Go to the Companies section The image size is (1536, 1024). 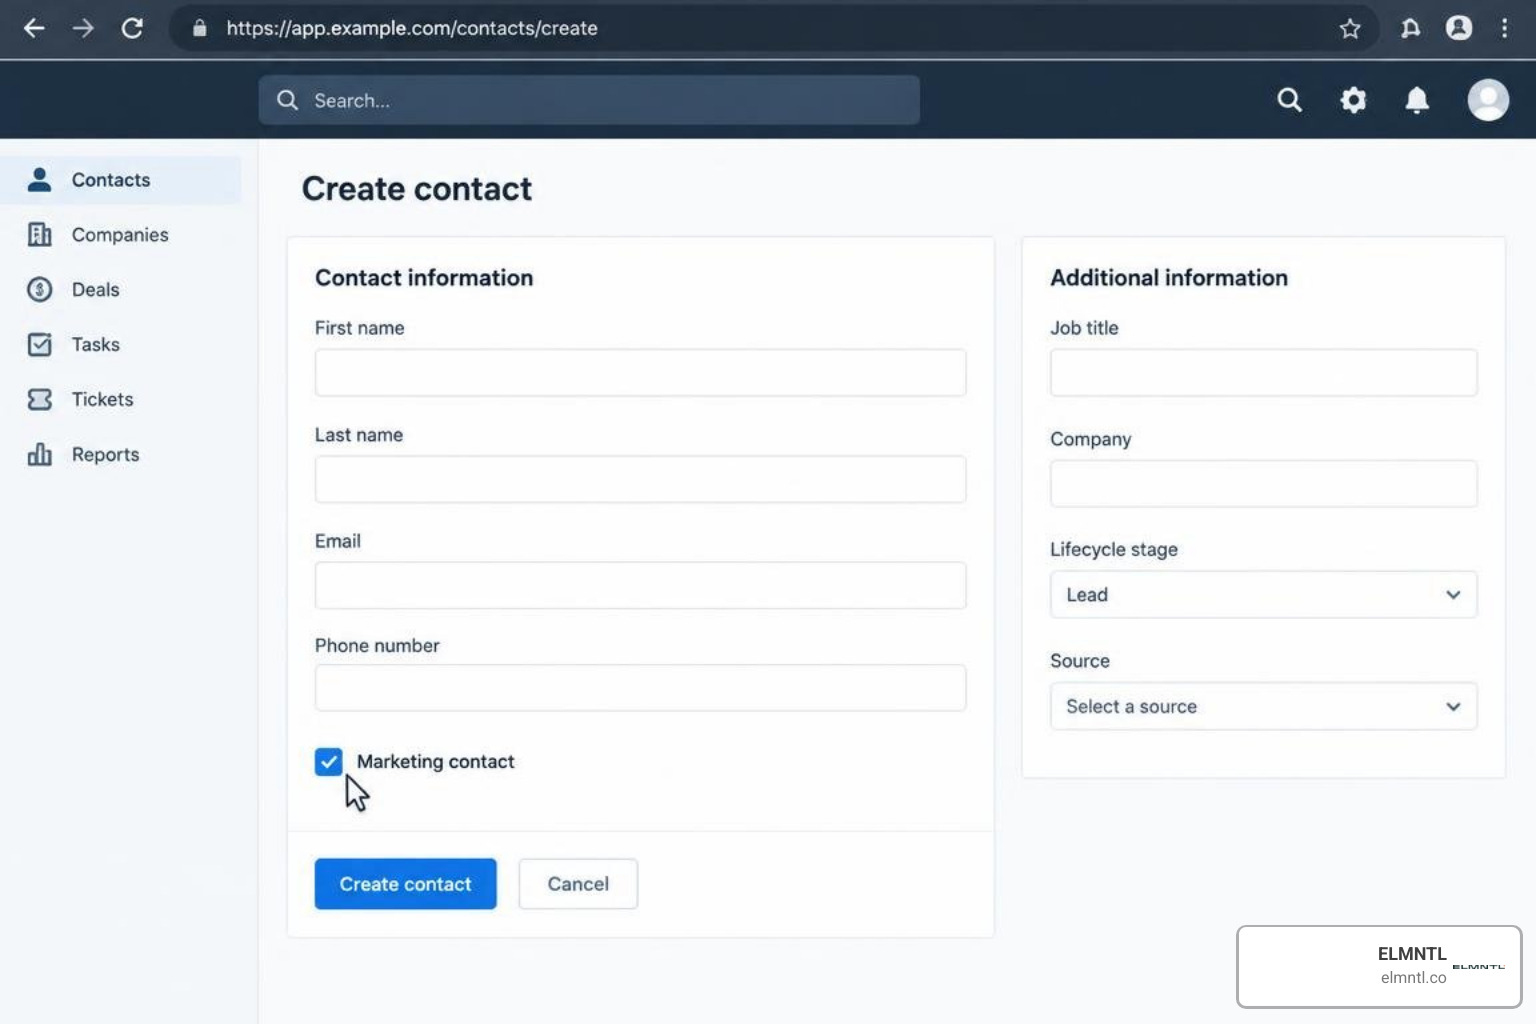click(120, 235)
